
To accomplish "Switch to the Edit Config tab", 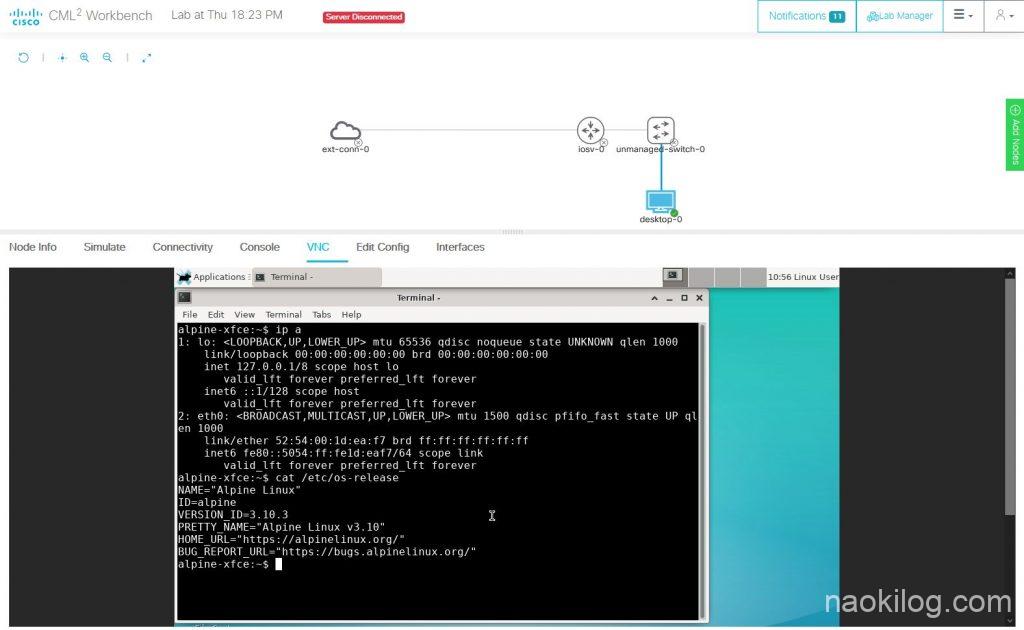I will pos(383,247).
